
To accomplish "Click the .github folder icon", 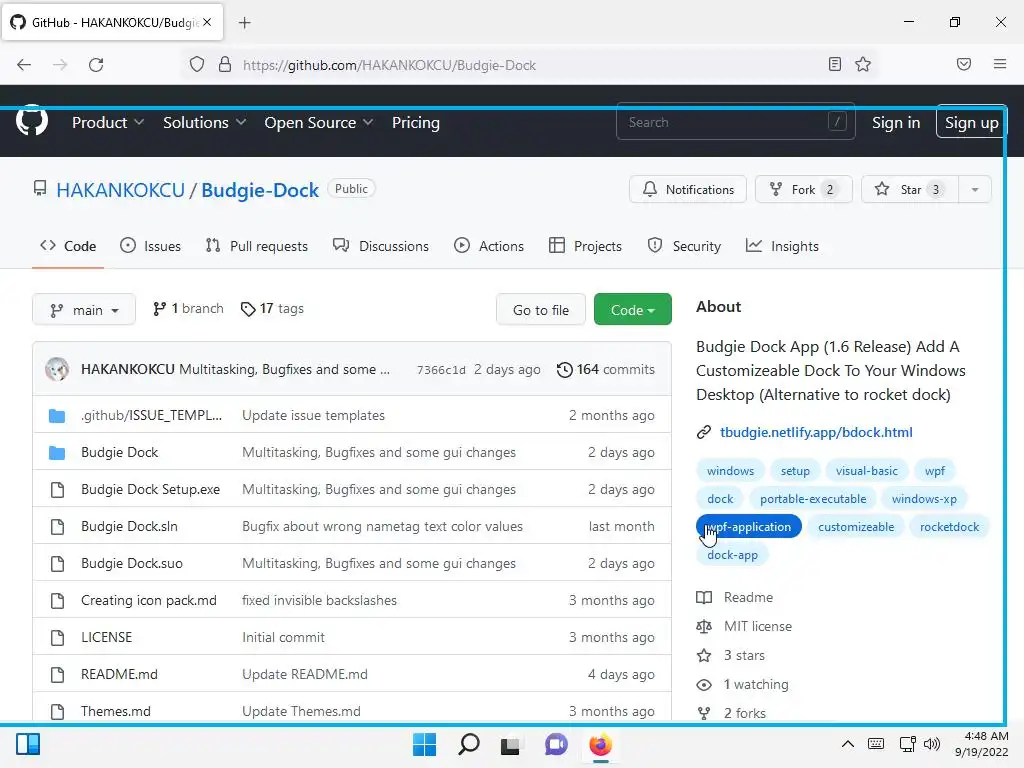I will pyautogui.click(x=57, y=416).
